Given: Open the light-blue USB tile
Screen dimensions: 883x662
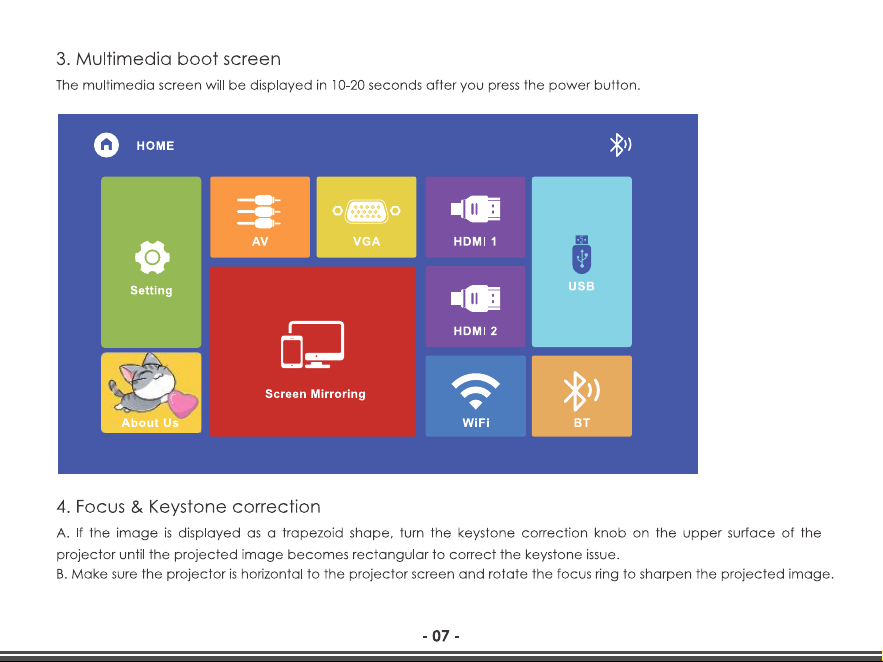Looking at the screenshot, I should pyautogui.click(x=582, y=262).
